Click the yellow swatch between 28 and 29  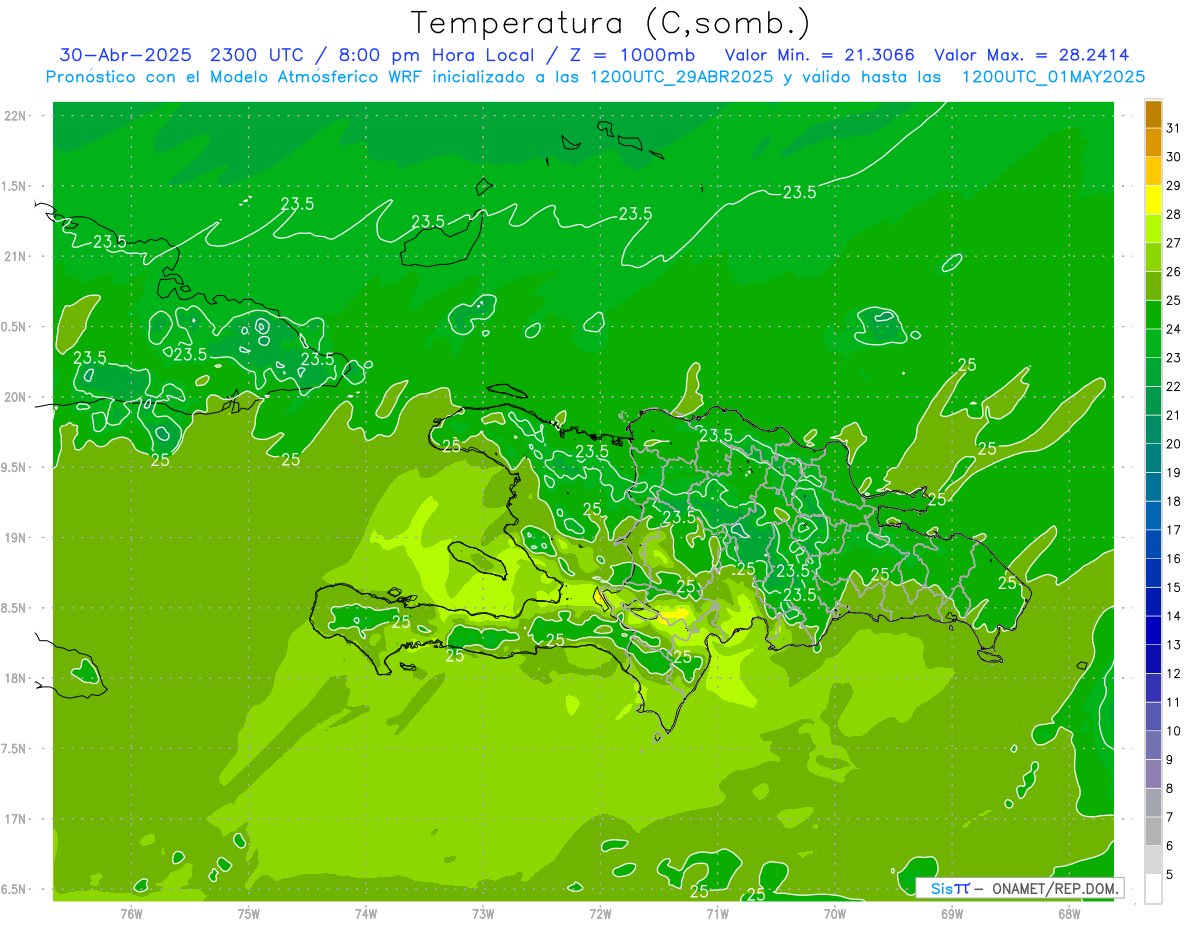tap(1153, 200)
